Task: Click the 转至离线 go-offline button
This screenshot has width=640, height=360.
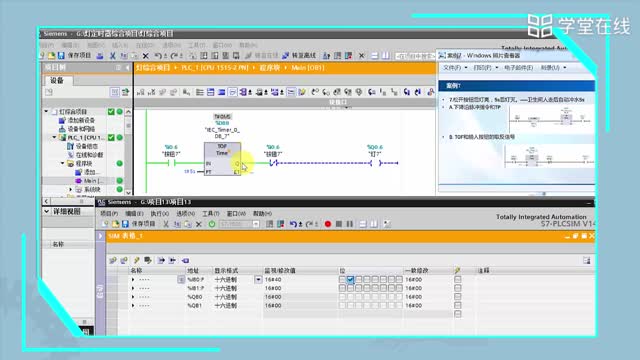Action: (x=299, y=56)
